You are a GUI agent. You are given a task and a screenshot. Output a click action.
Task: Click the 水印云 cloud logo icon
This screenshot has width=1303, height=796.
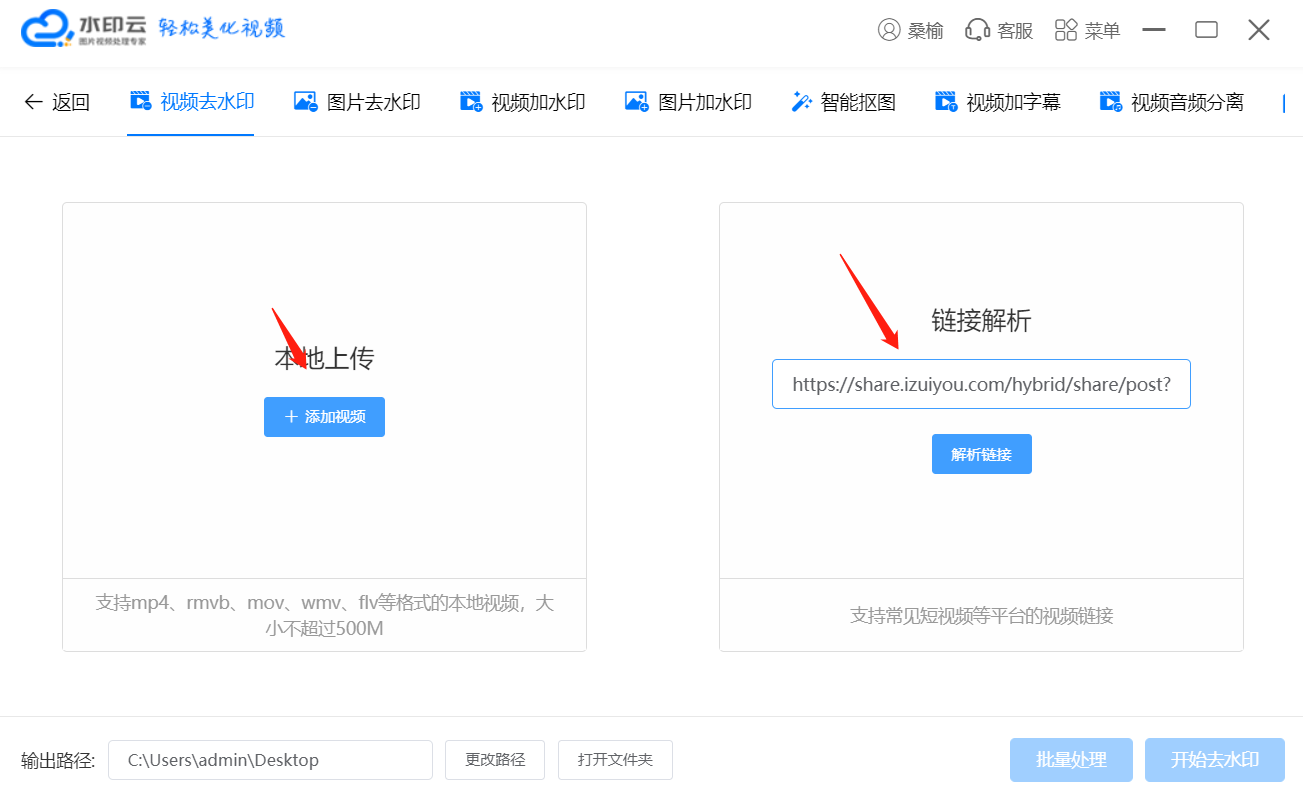click(47, 29)
